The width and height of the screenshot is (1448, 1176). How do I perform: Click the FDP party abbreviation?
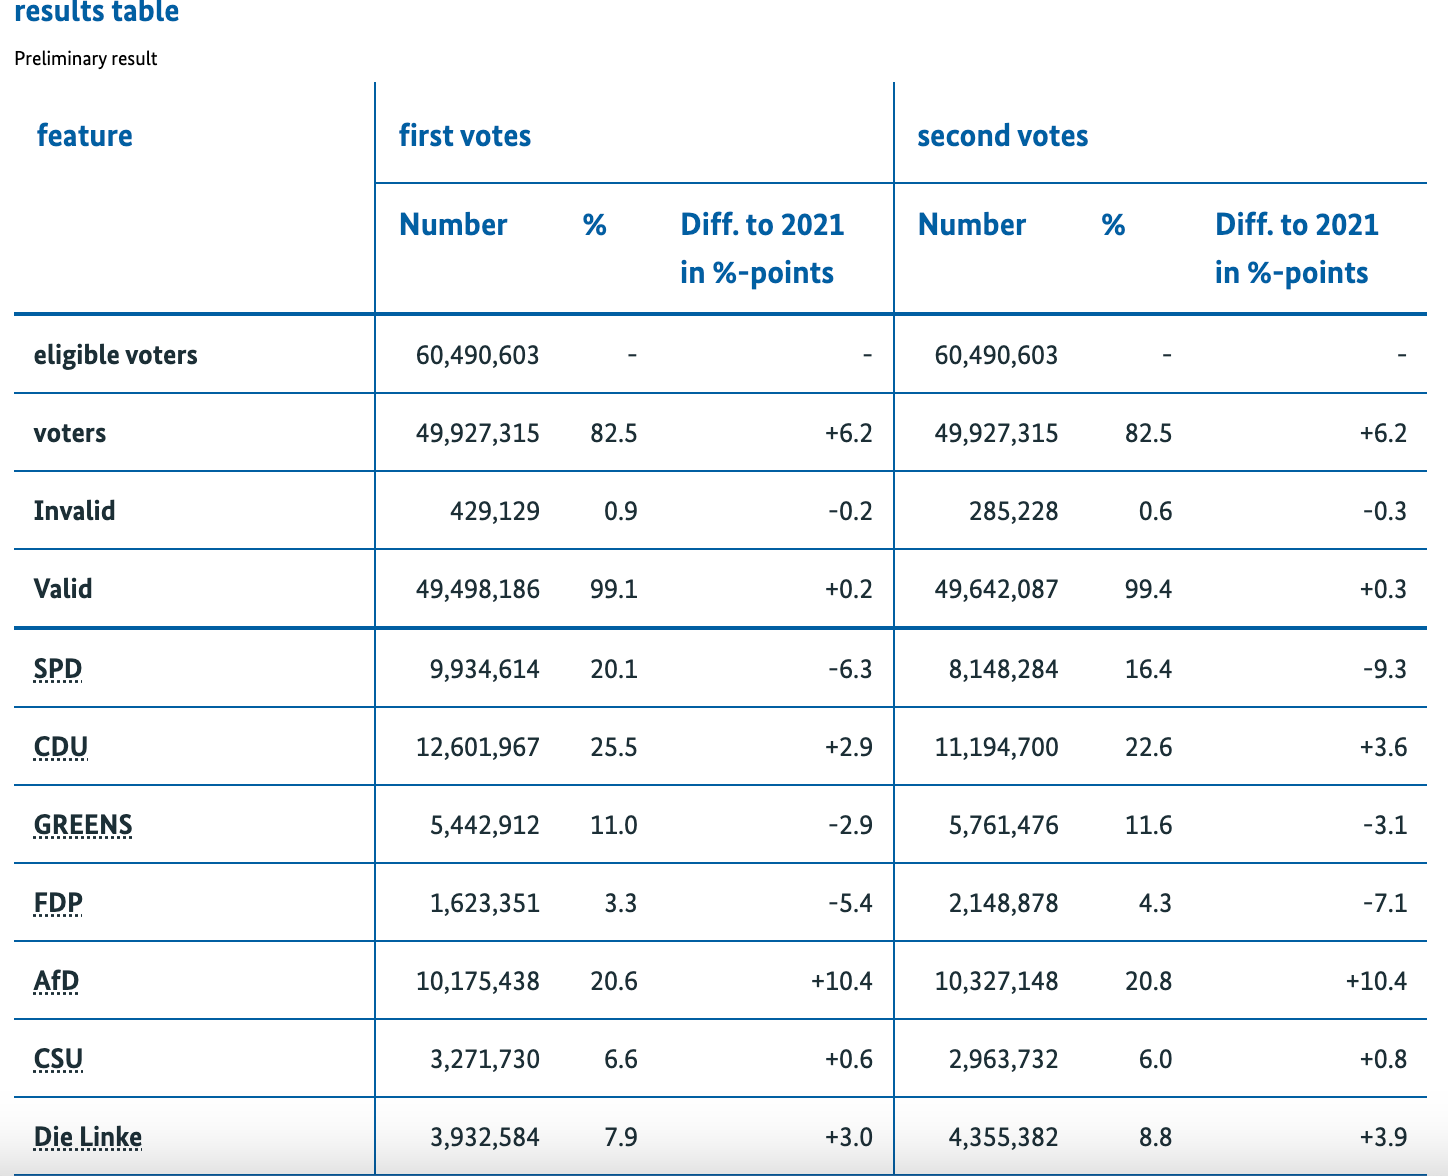tap(58, 903)
